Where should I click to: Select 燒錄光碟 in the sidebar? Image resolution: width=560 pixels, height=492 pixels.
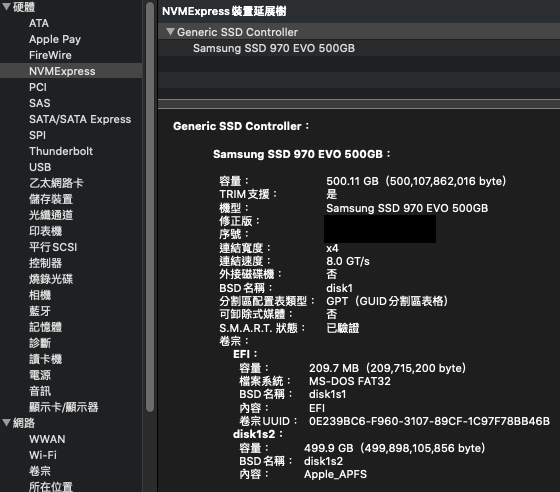click(x=51, y=279)
